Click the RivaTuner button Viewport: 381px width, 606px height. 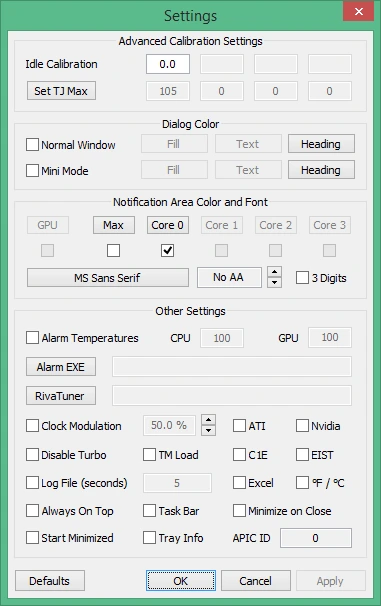click(61, 396)
